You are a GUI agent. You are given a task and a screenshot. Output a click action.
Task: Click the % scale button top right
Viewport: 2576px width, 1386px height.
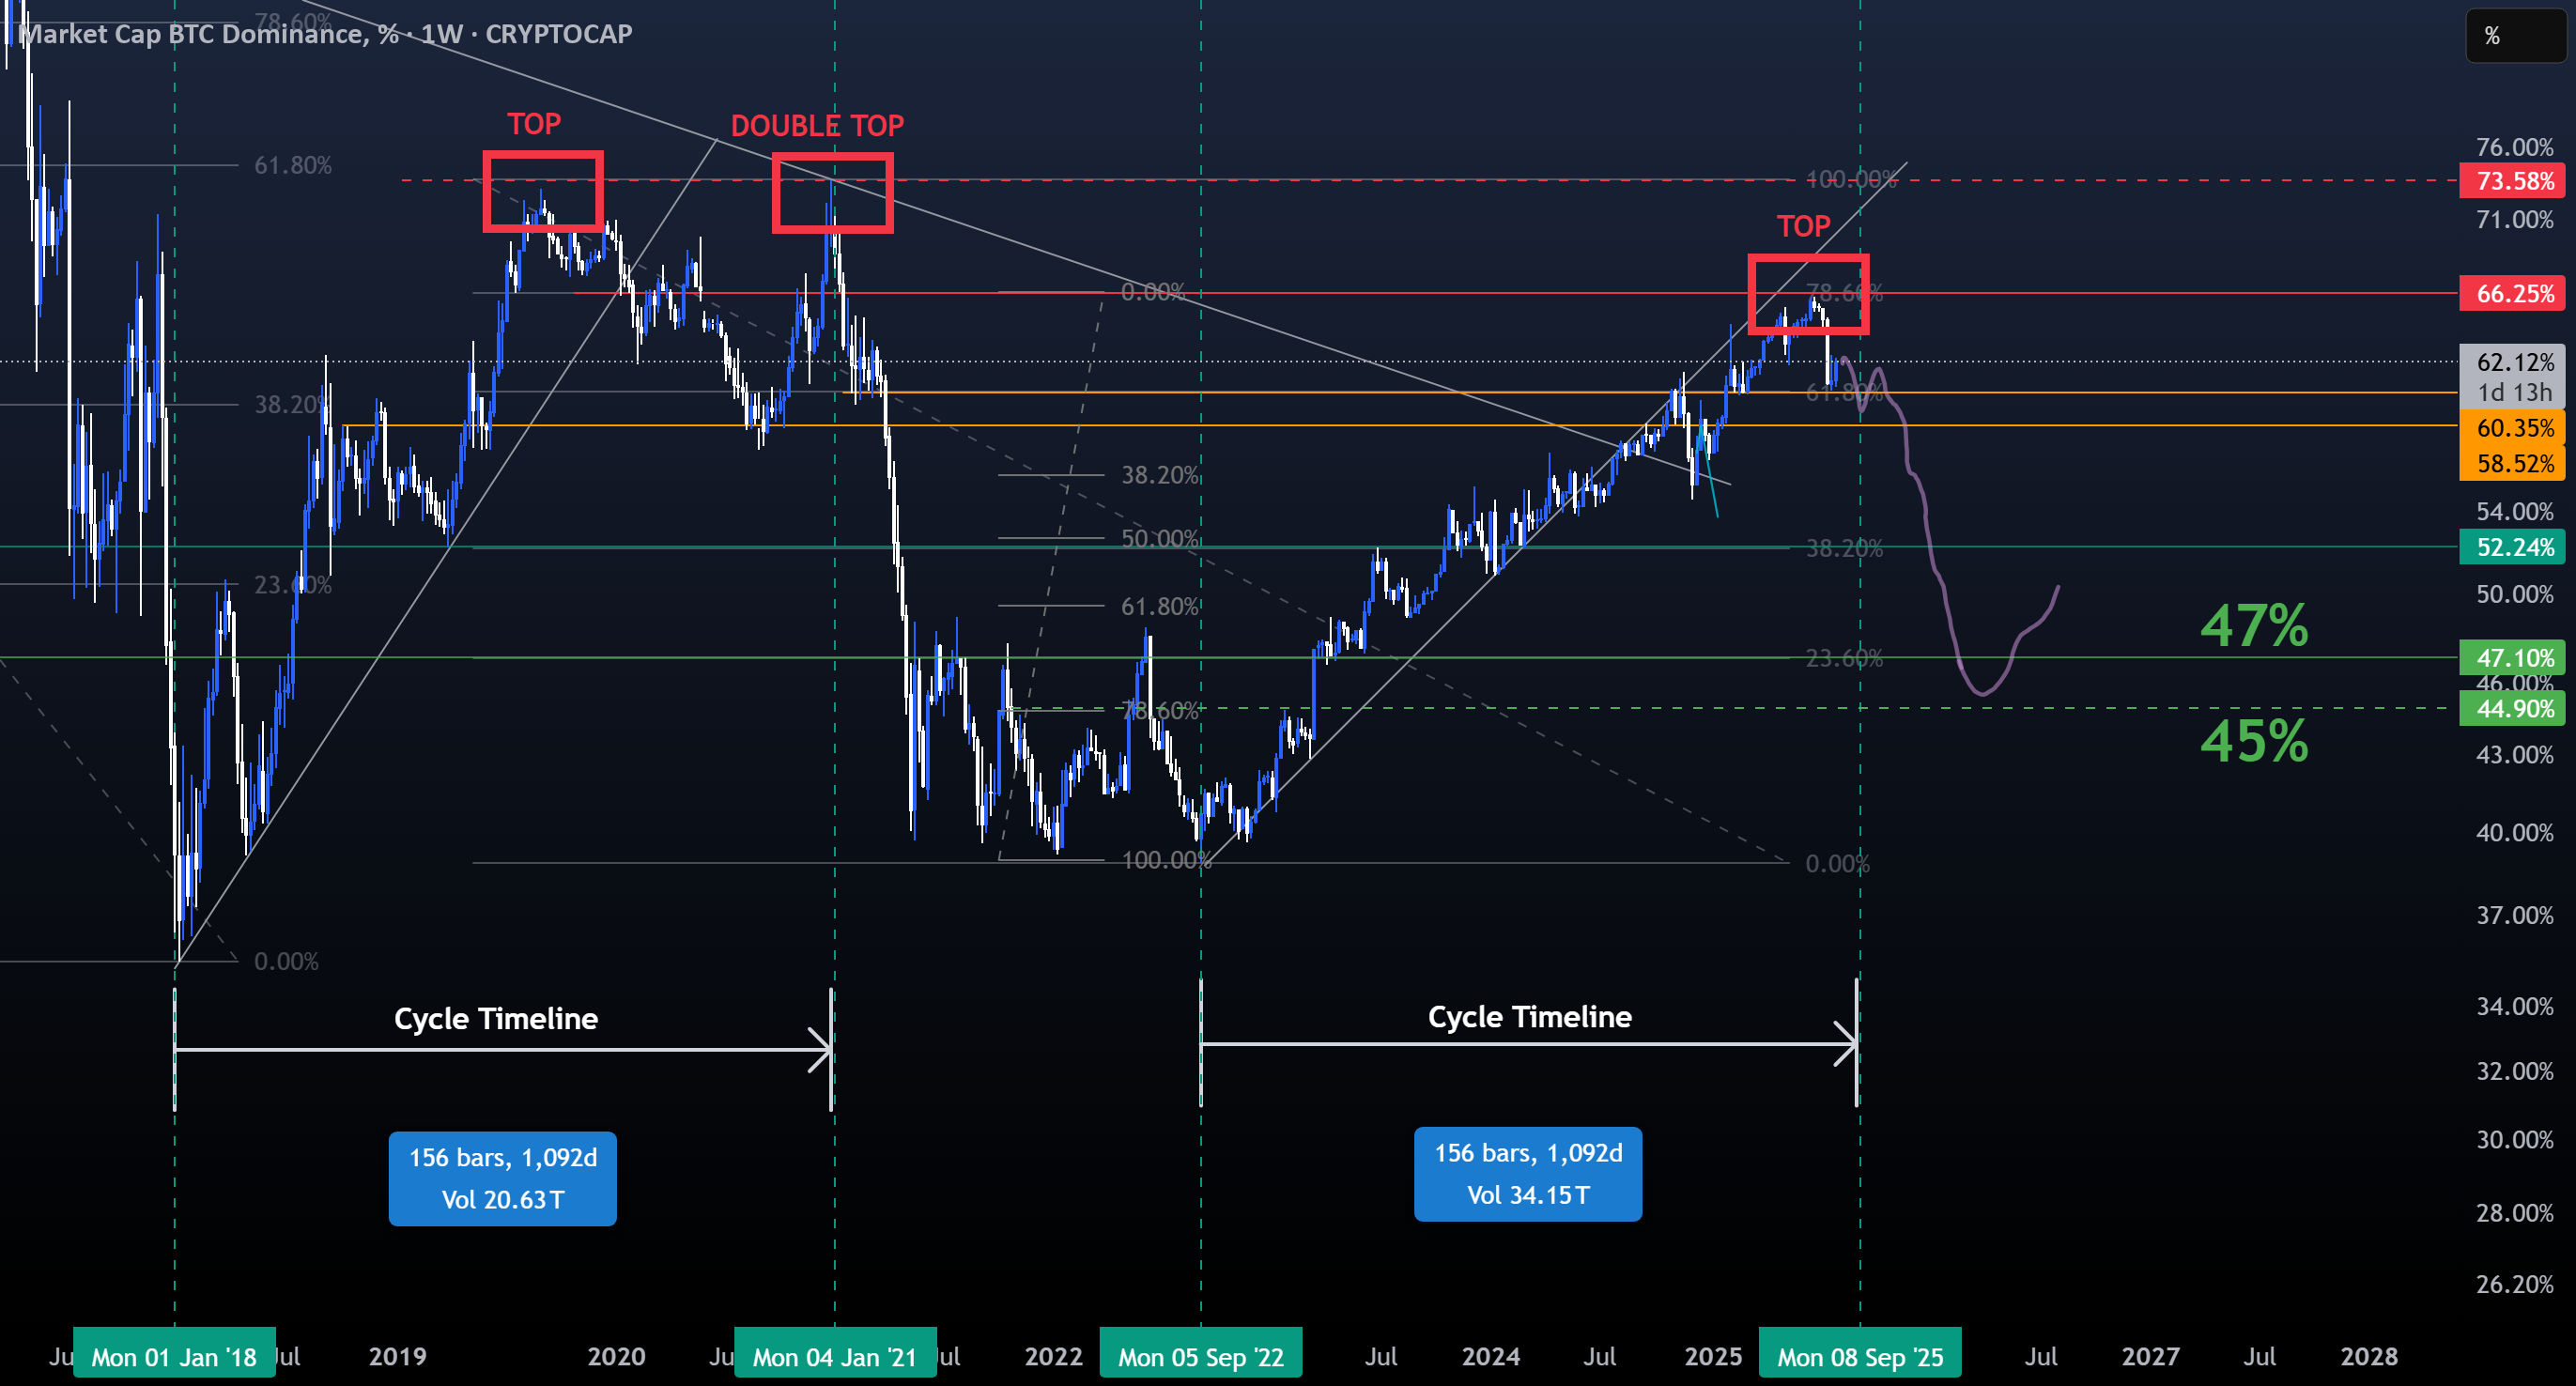click(x=2514, y=36)
